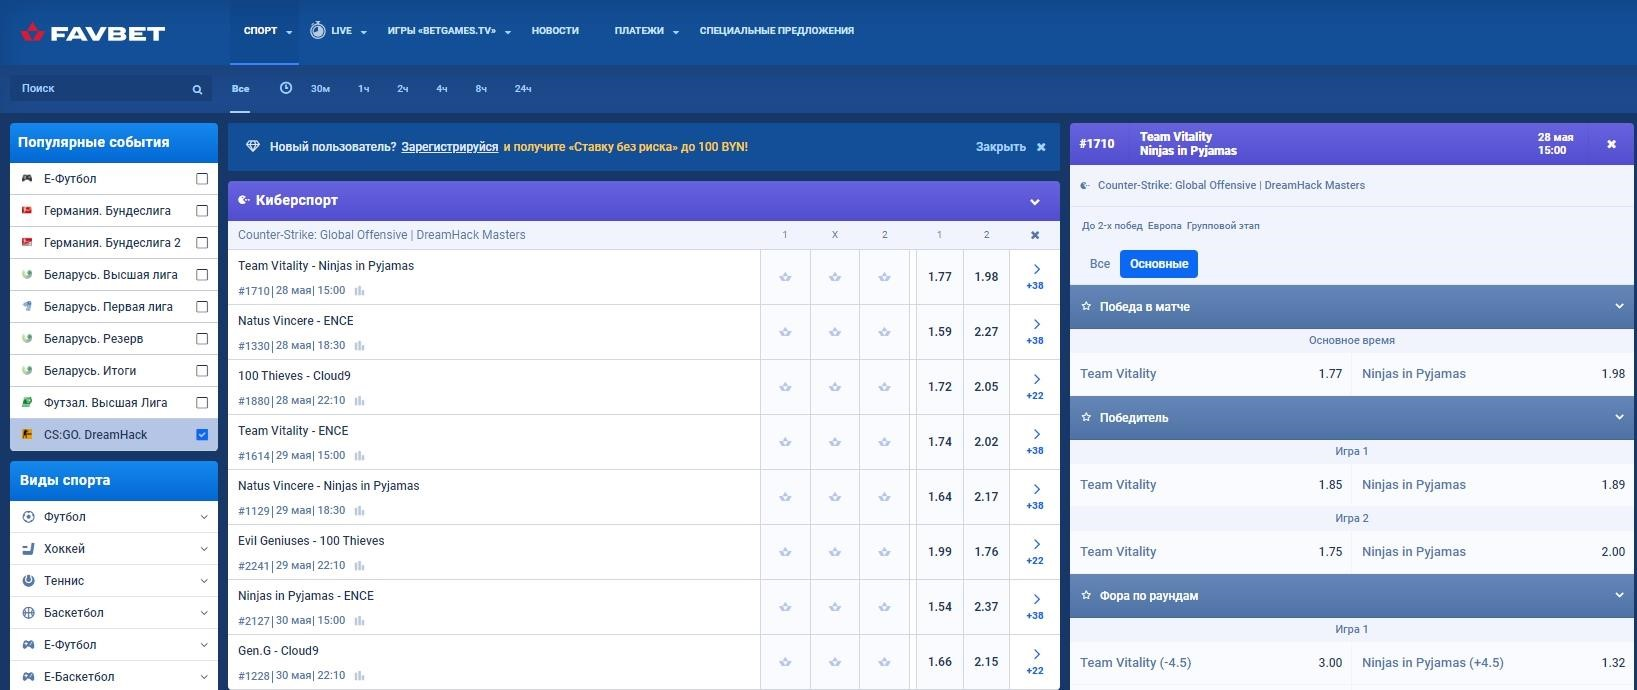Screen dimensions: 1637x690
Task: Select the Основные markets tab
Action: [x=1159, y=264]
